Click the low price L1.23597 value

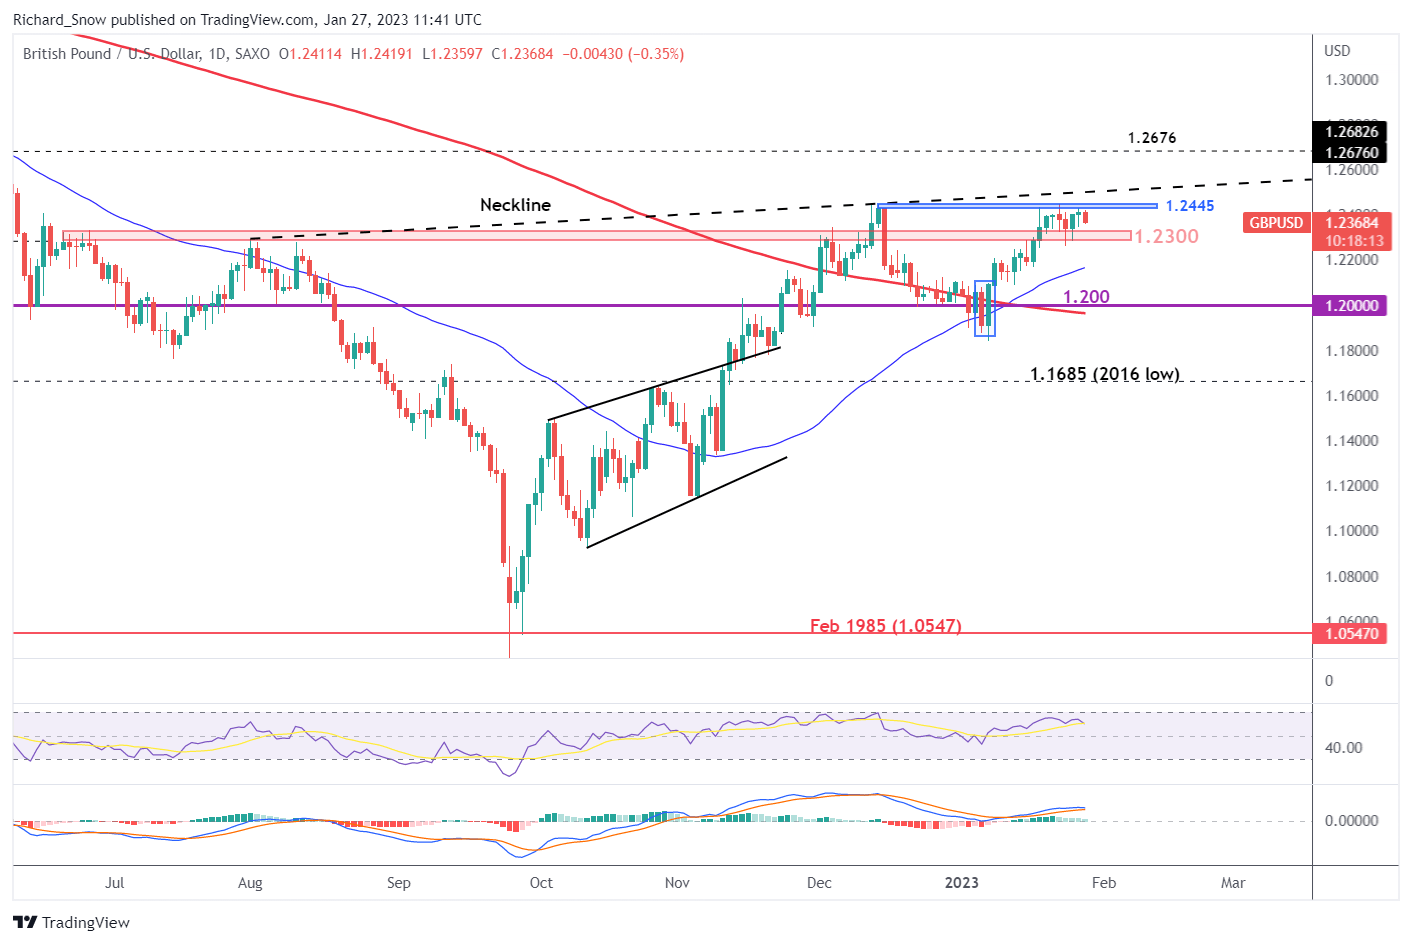click(x=453, y=54)
